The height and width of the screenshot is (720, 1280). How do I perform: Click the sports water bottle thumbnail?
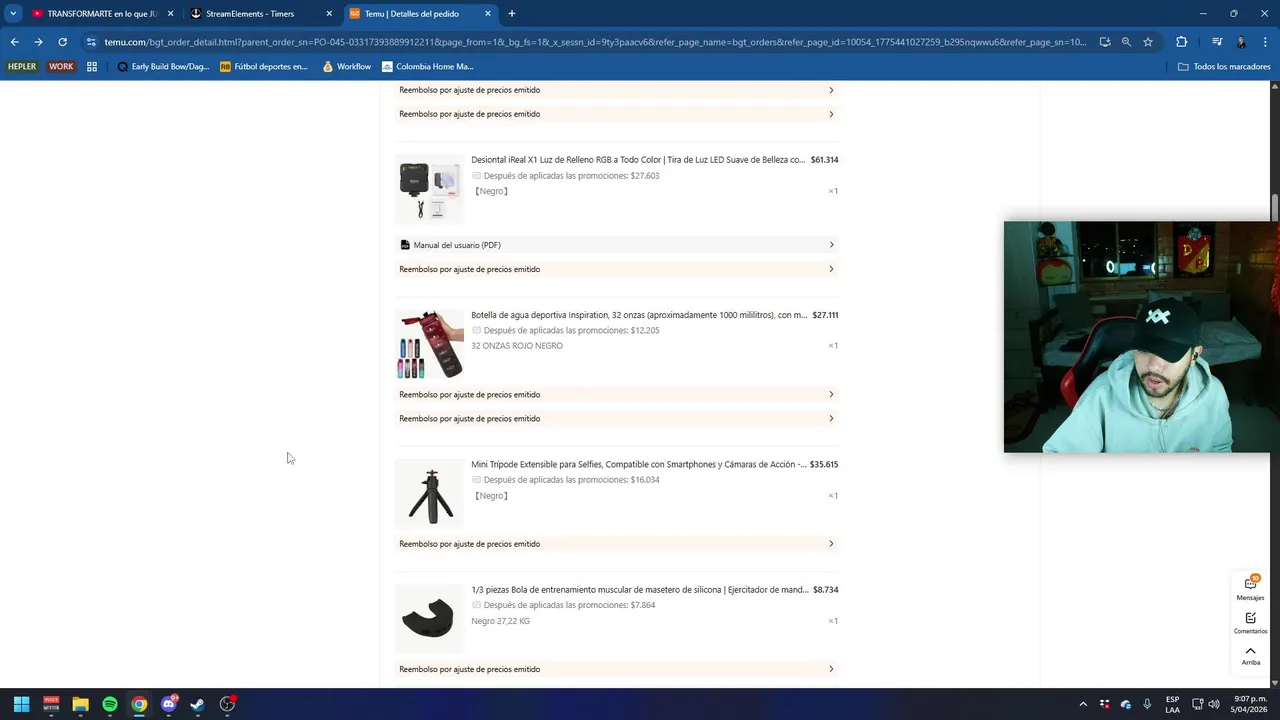pyautogui.click(x=430, y=344)
